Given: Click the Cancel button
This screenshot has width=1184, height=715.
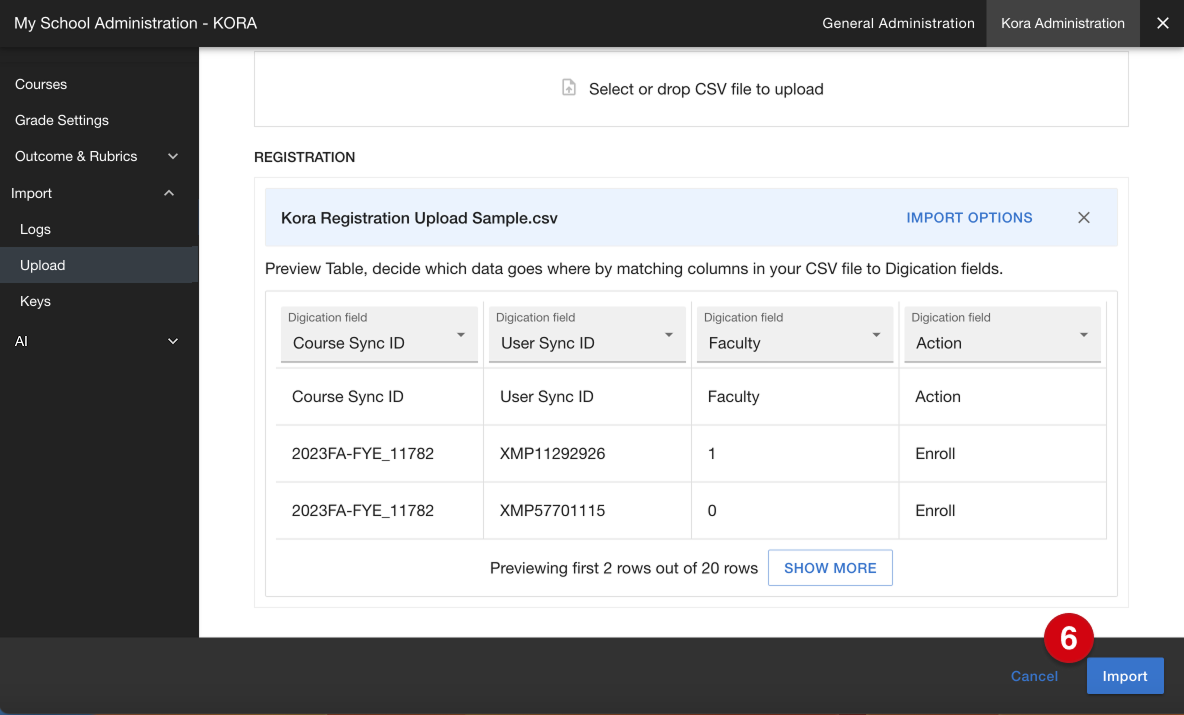Looking at the screenshot, I should click(1034, 676).
